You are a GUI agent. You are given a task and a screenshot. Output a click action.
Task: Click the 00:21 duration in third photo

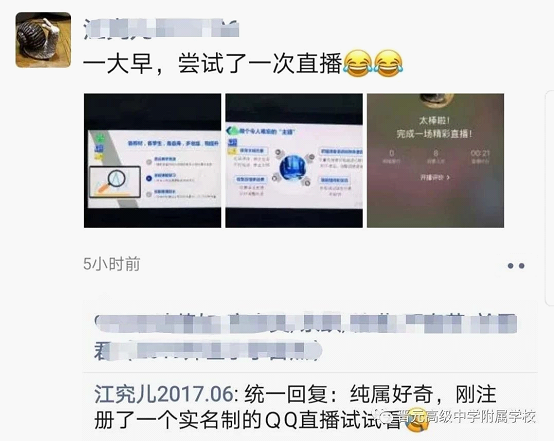(480, 153)
